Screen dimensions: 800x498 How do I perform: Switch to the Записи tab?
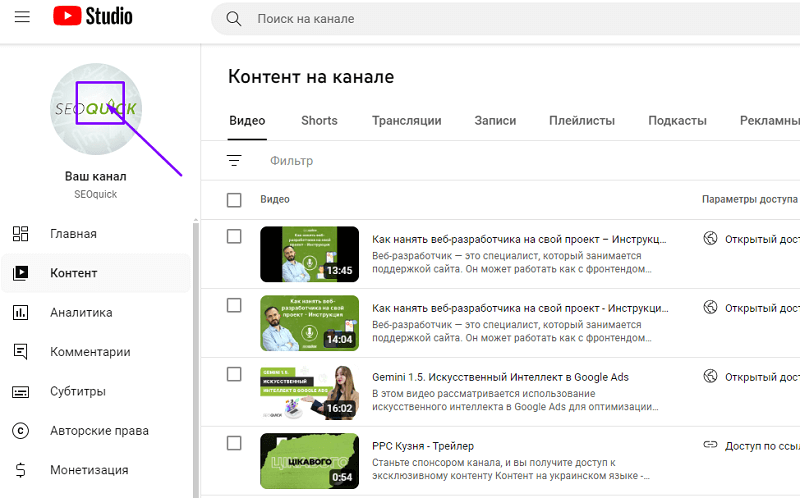coord(495,121)
